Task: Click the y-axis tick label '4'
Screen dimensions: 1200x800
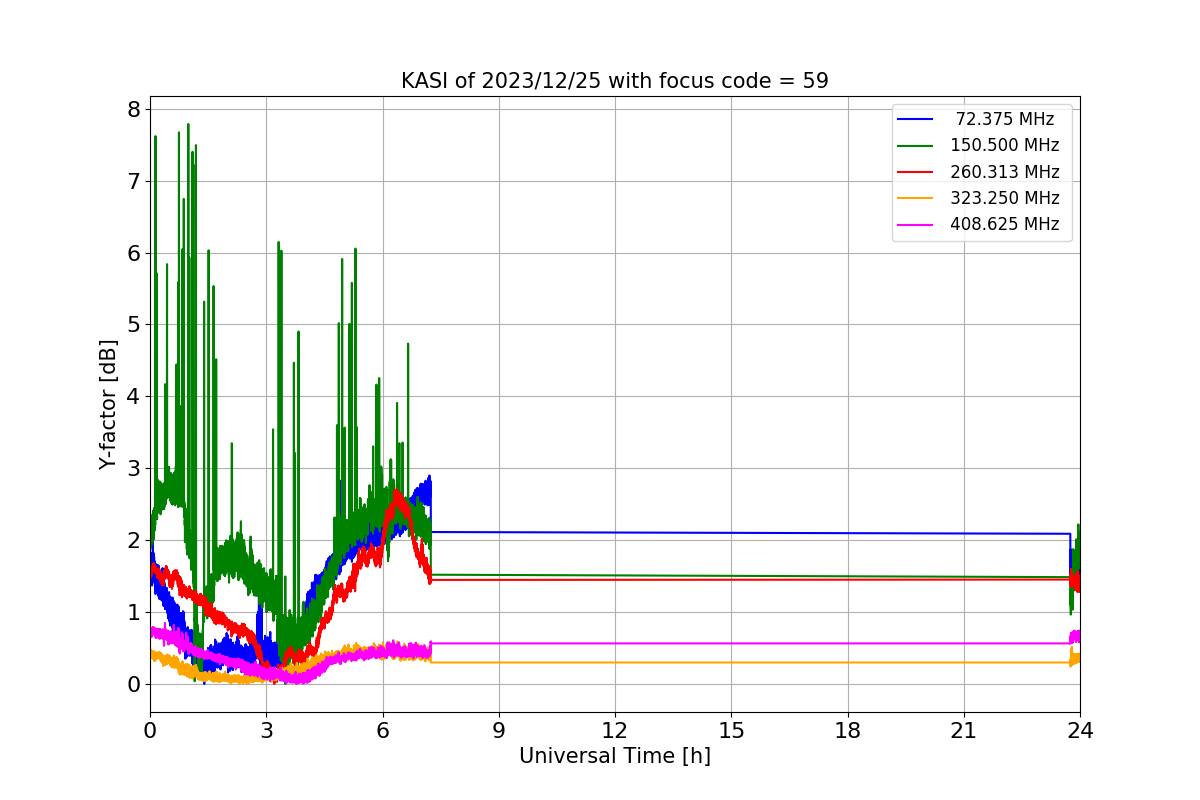Action: coord(133,397)
